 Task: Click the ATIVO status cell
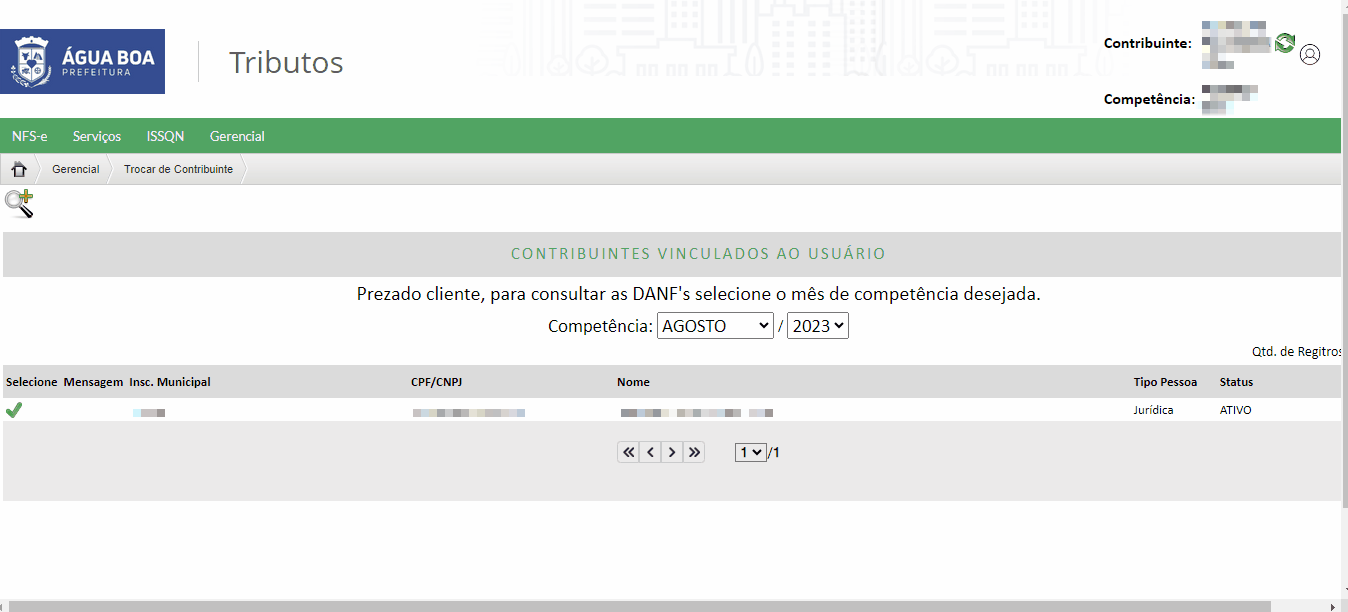[1235, 410]
